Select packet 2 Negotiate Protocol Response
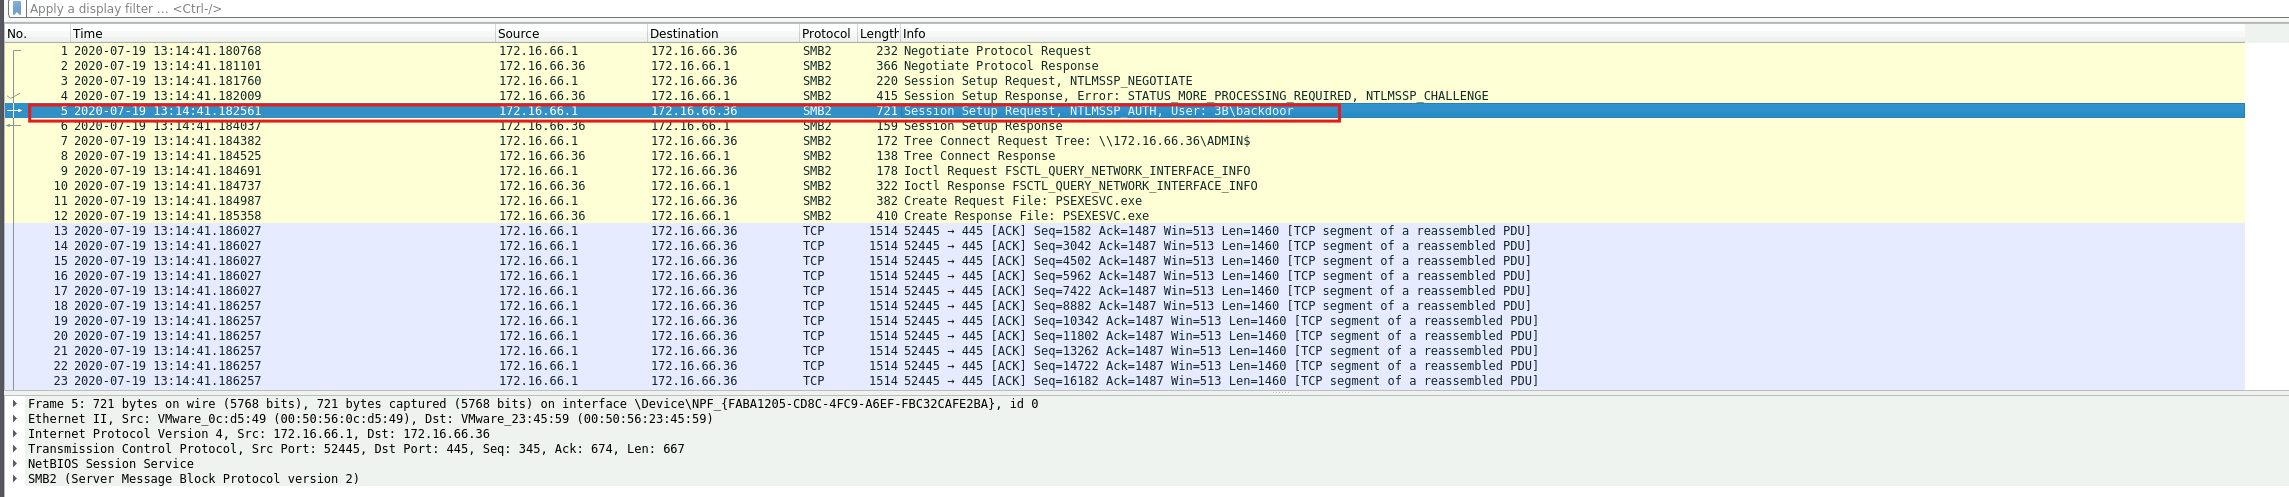Image resolution: width=2289 pixels, height=497 pixels. [x=1125, y=66]
